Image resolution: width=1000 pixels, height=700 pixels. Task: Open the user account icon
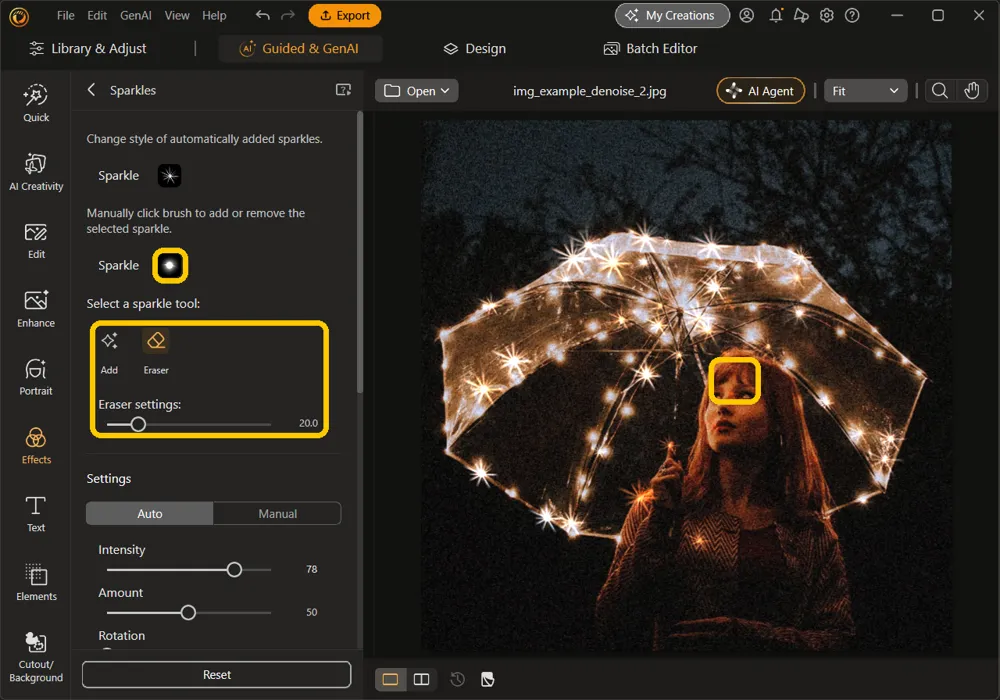[x=746, y=15]
